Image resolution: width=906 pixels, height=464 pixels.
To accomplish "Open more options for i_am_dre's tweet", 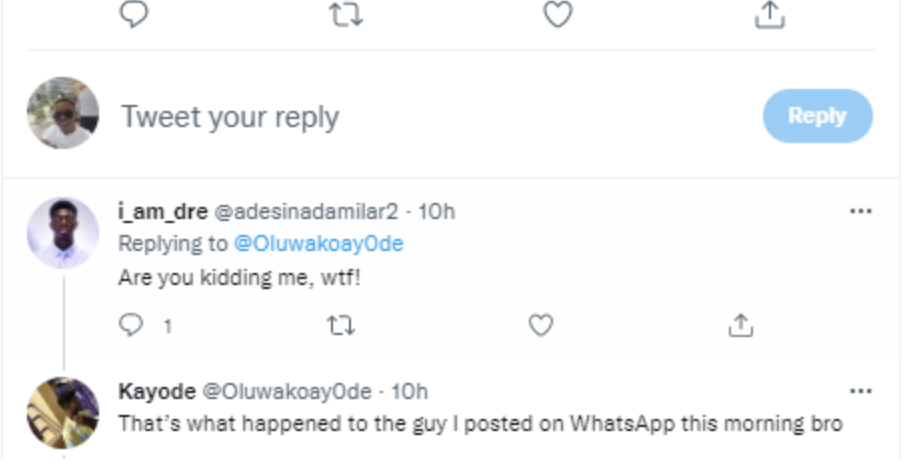I will pyautogui.click(x=860, y=212).
